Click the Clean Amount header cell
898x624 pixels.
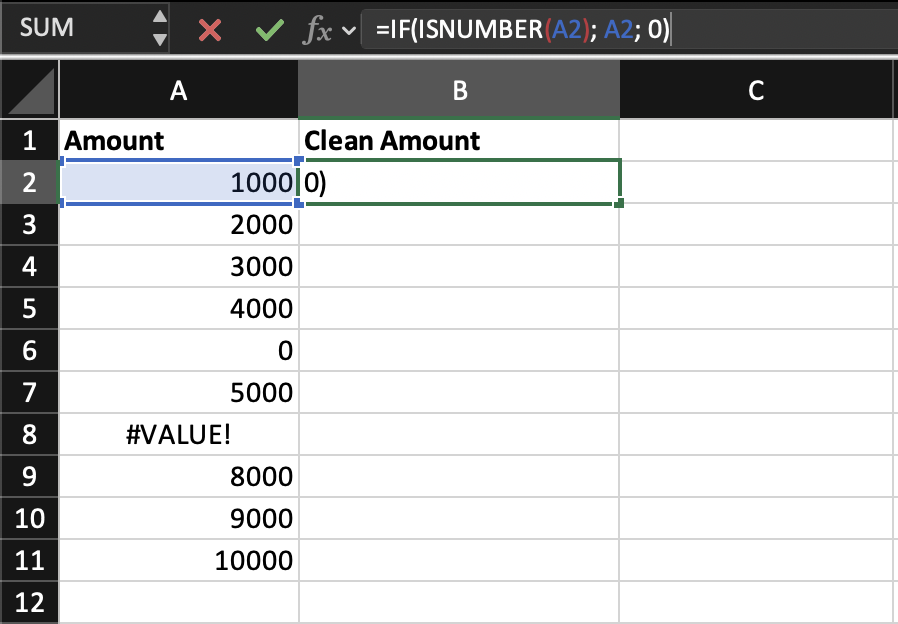click(459, 140)
